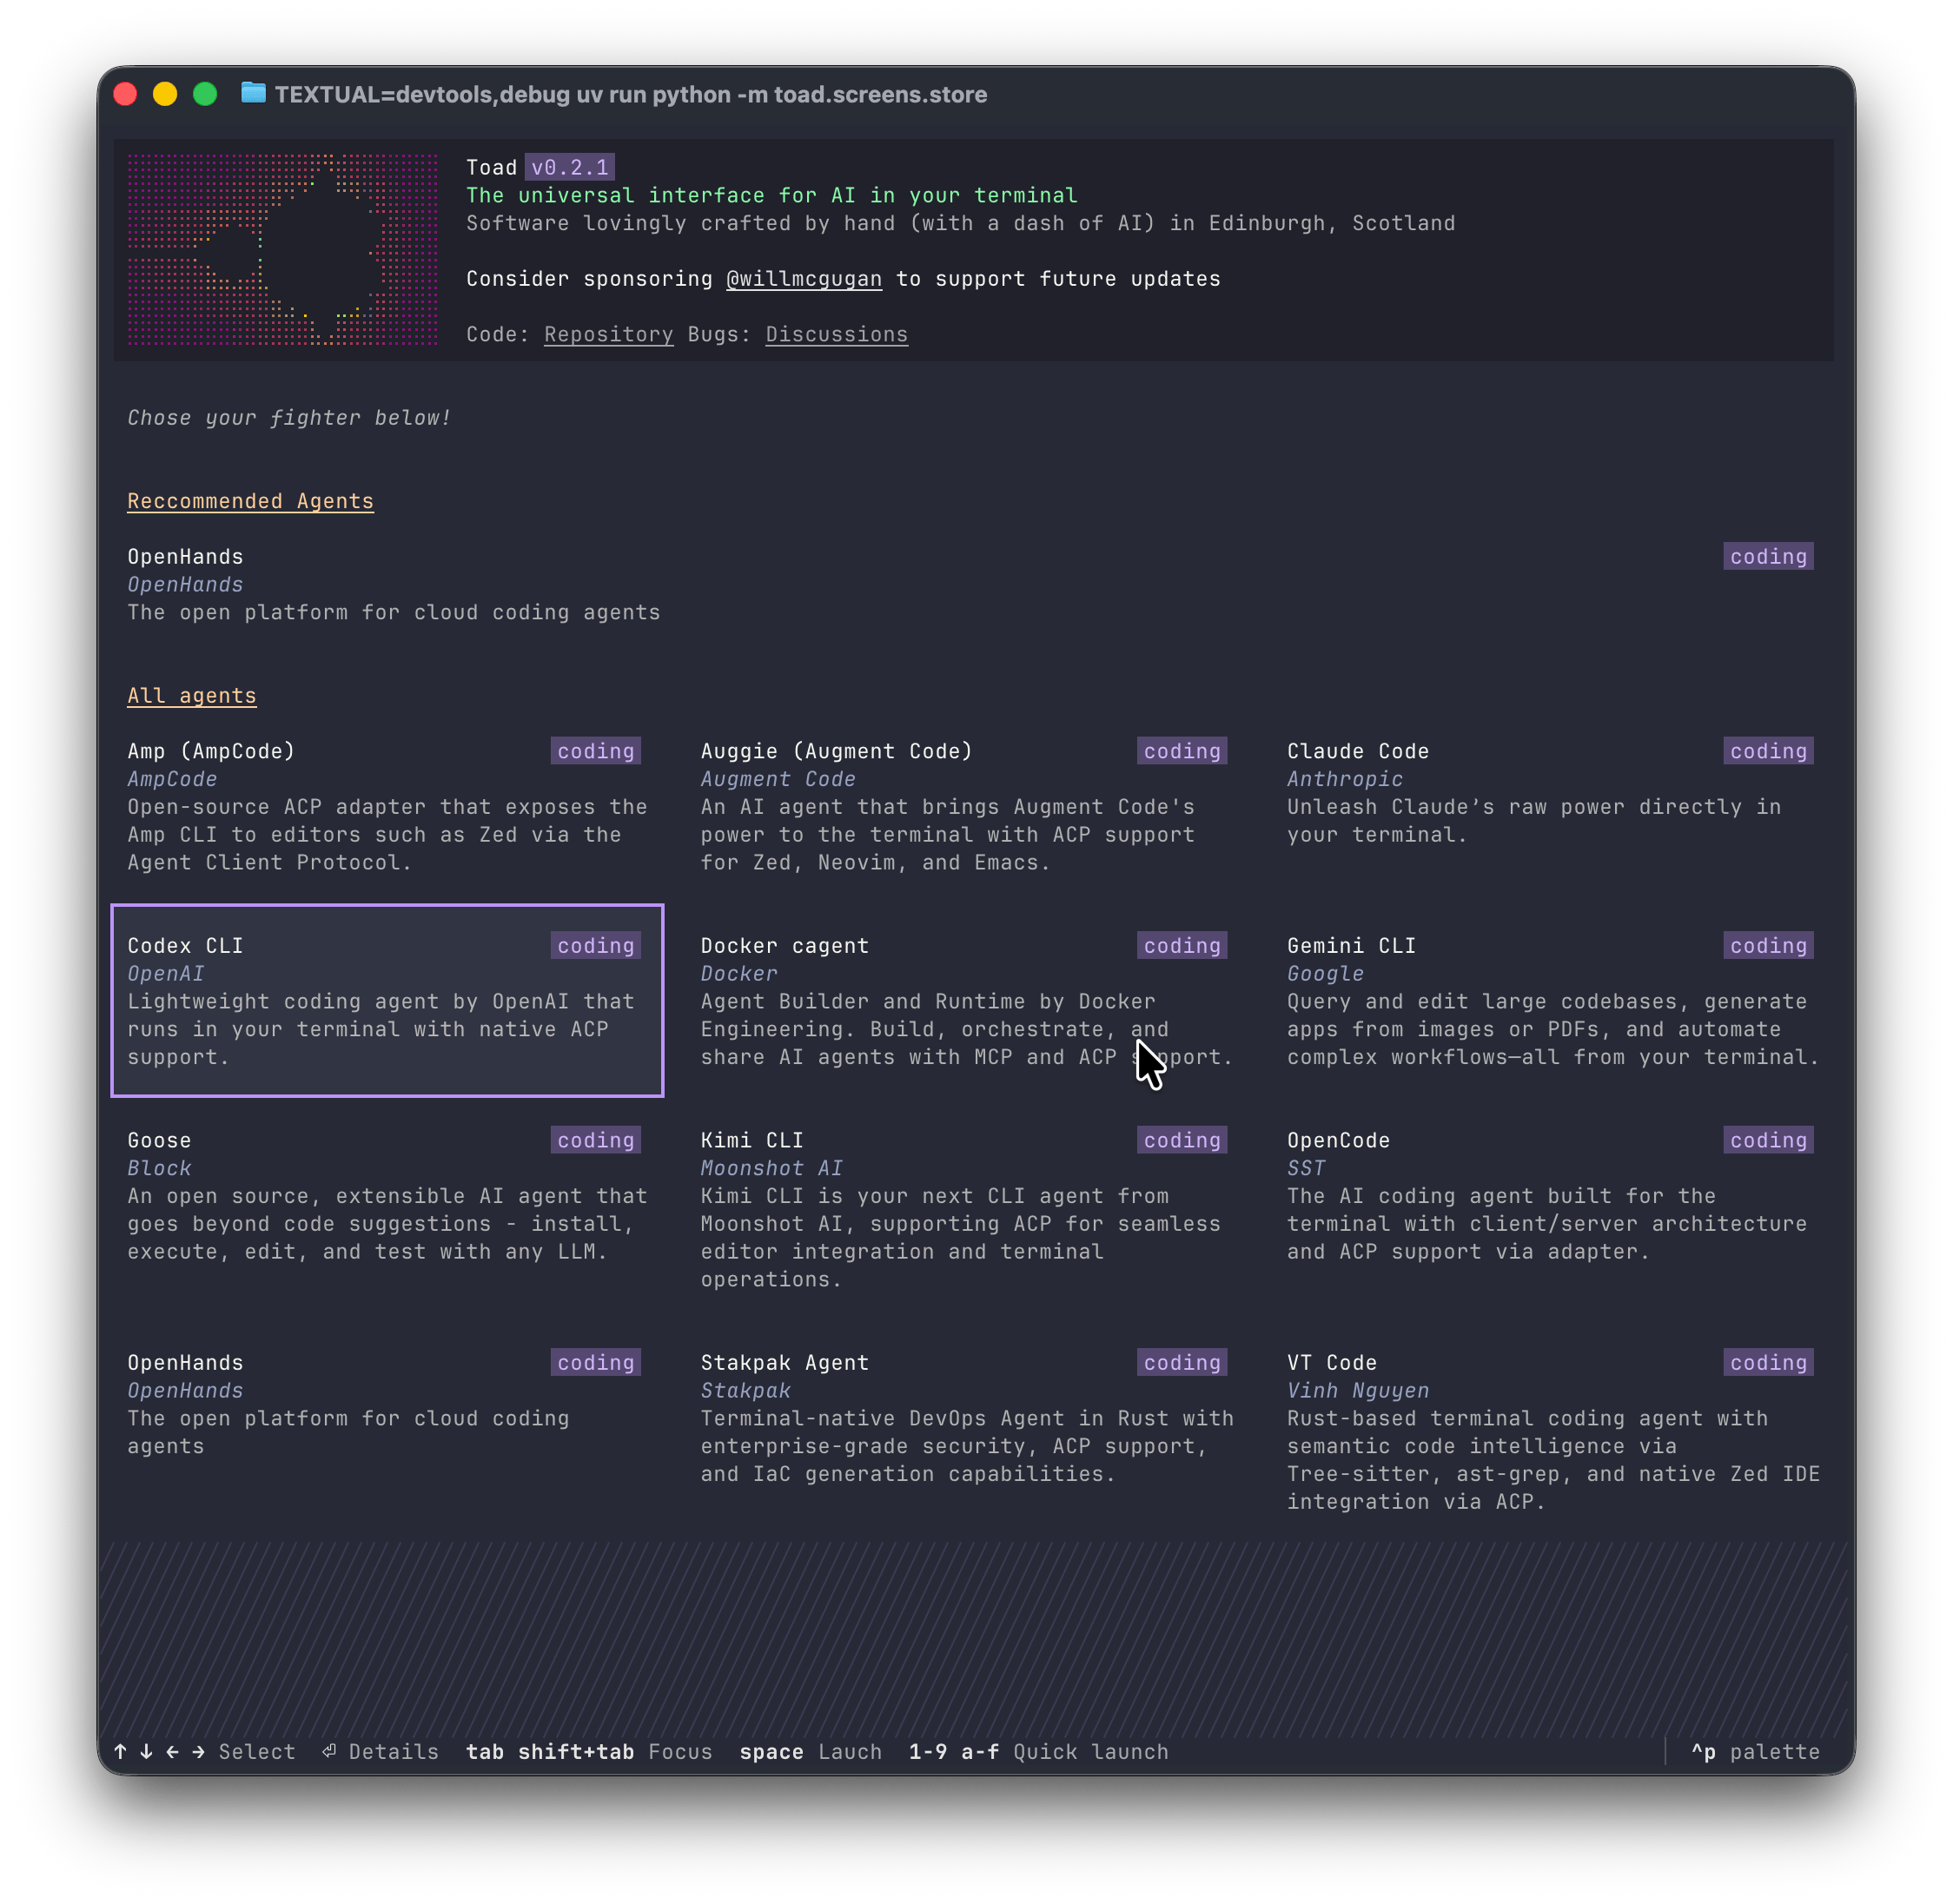Image resolution: width=1953 pixels, height=1904 pixels.
Task: Click the green zoom window button
Action: coord(205,94)
